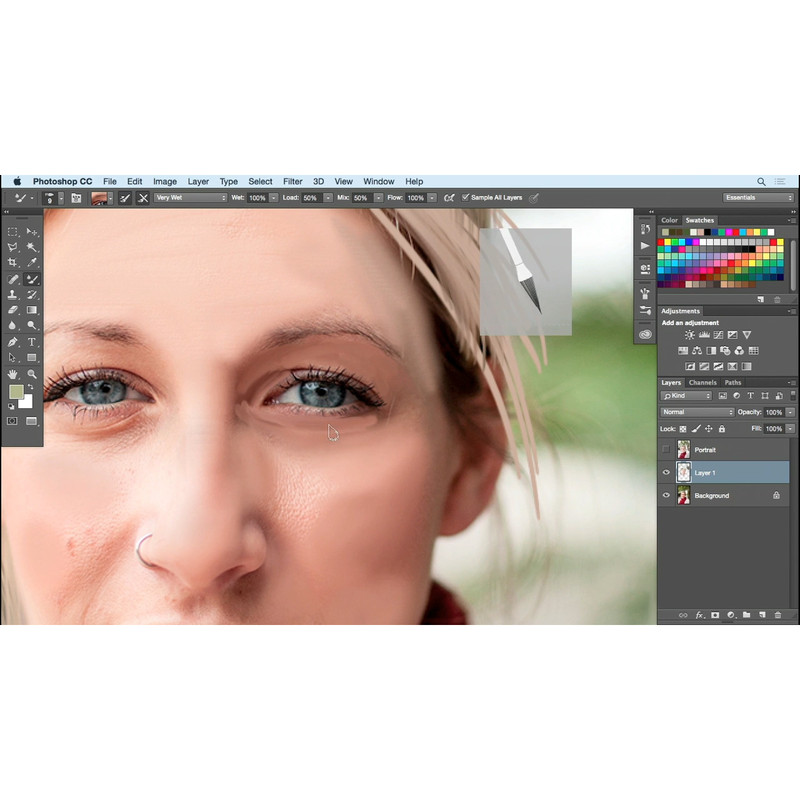
Task: Choose the Magic Wand tool
Action: [32, 246]
